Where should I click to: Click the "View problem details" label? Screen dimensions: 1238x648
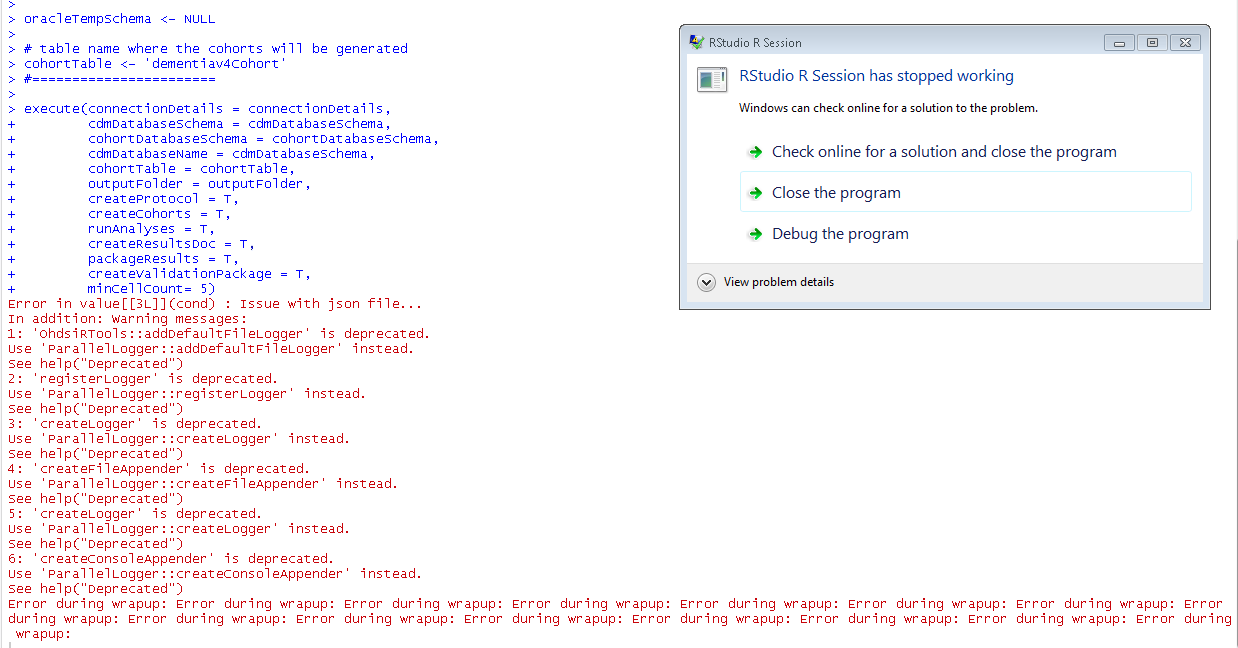pos(778,283)
